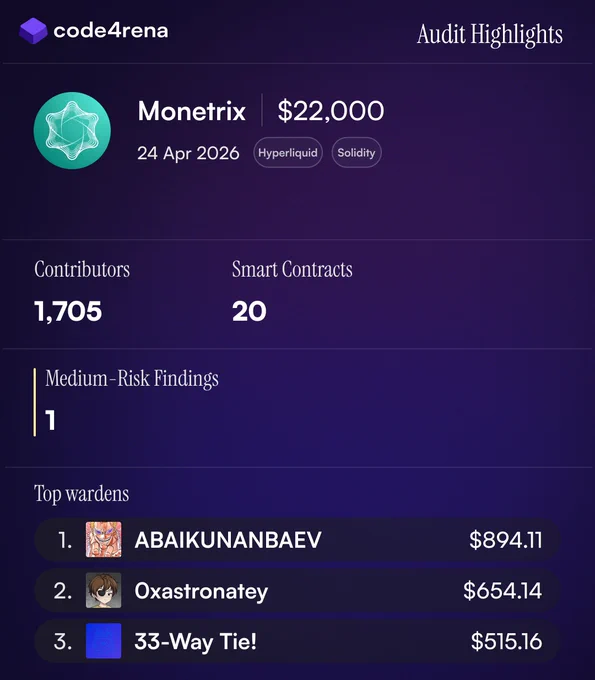
Task: Click the Top wardens heading
Action: pyautogui.click(x=82, y=494)
